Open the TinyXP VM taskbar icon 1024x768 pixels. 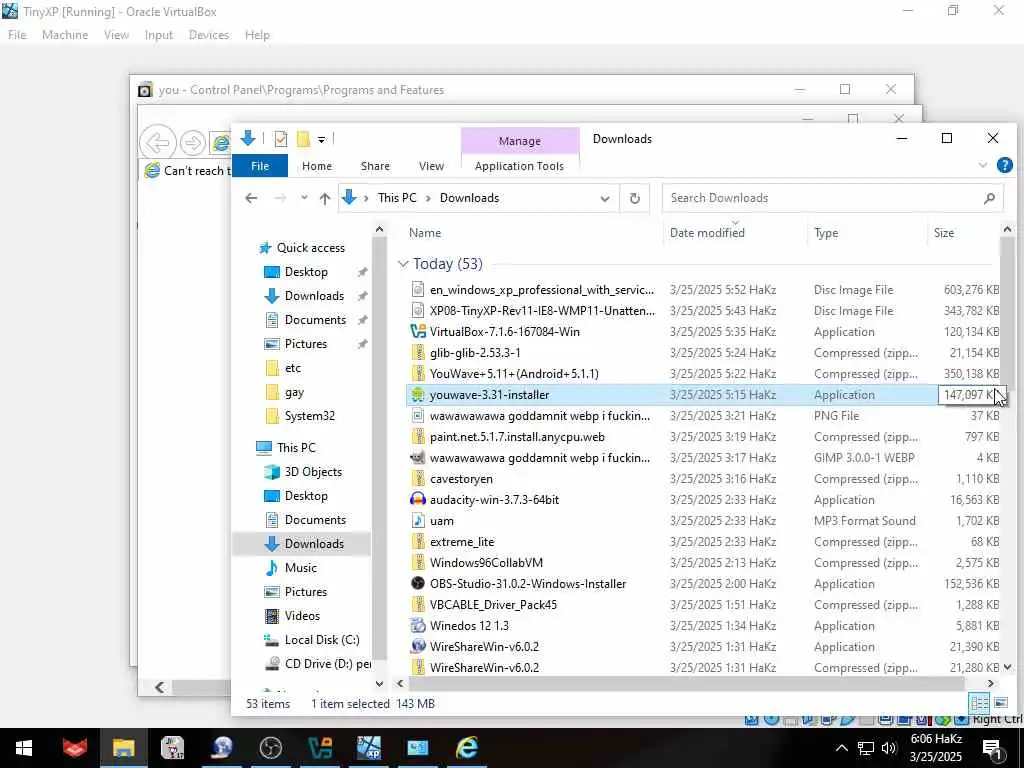[x=369, y=748]
